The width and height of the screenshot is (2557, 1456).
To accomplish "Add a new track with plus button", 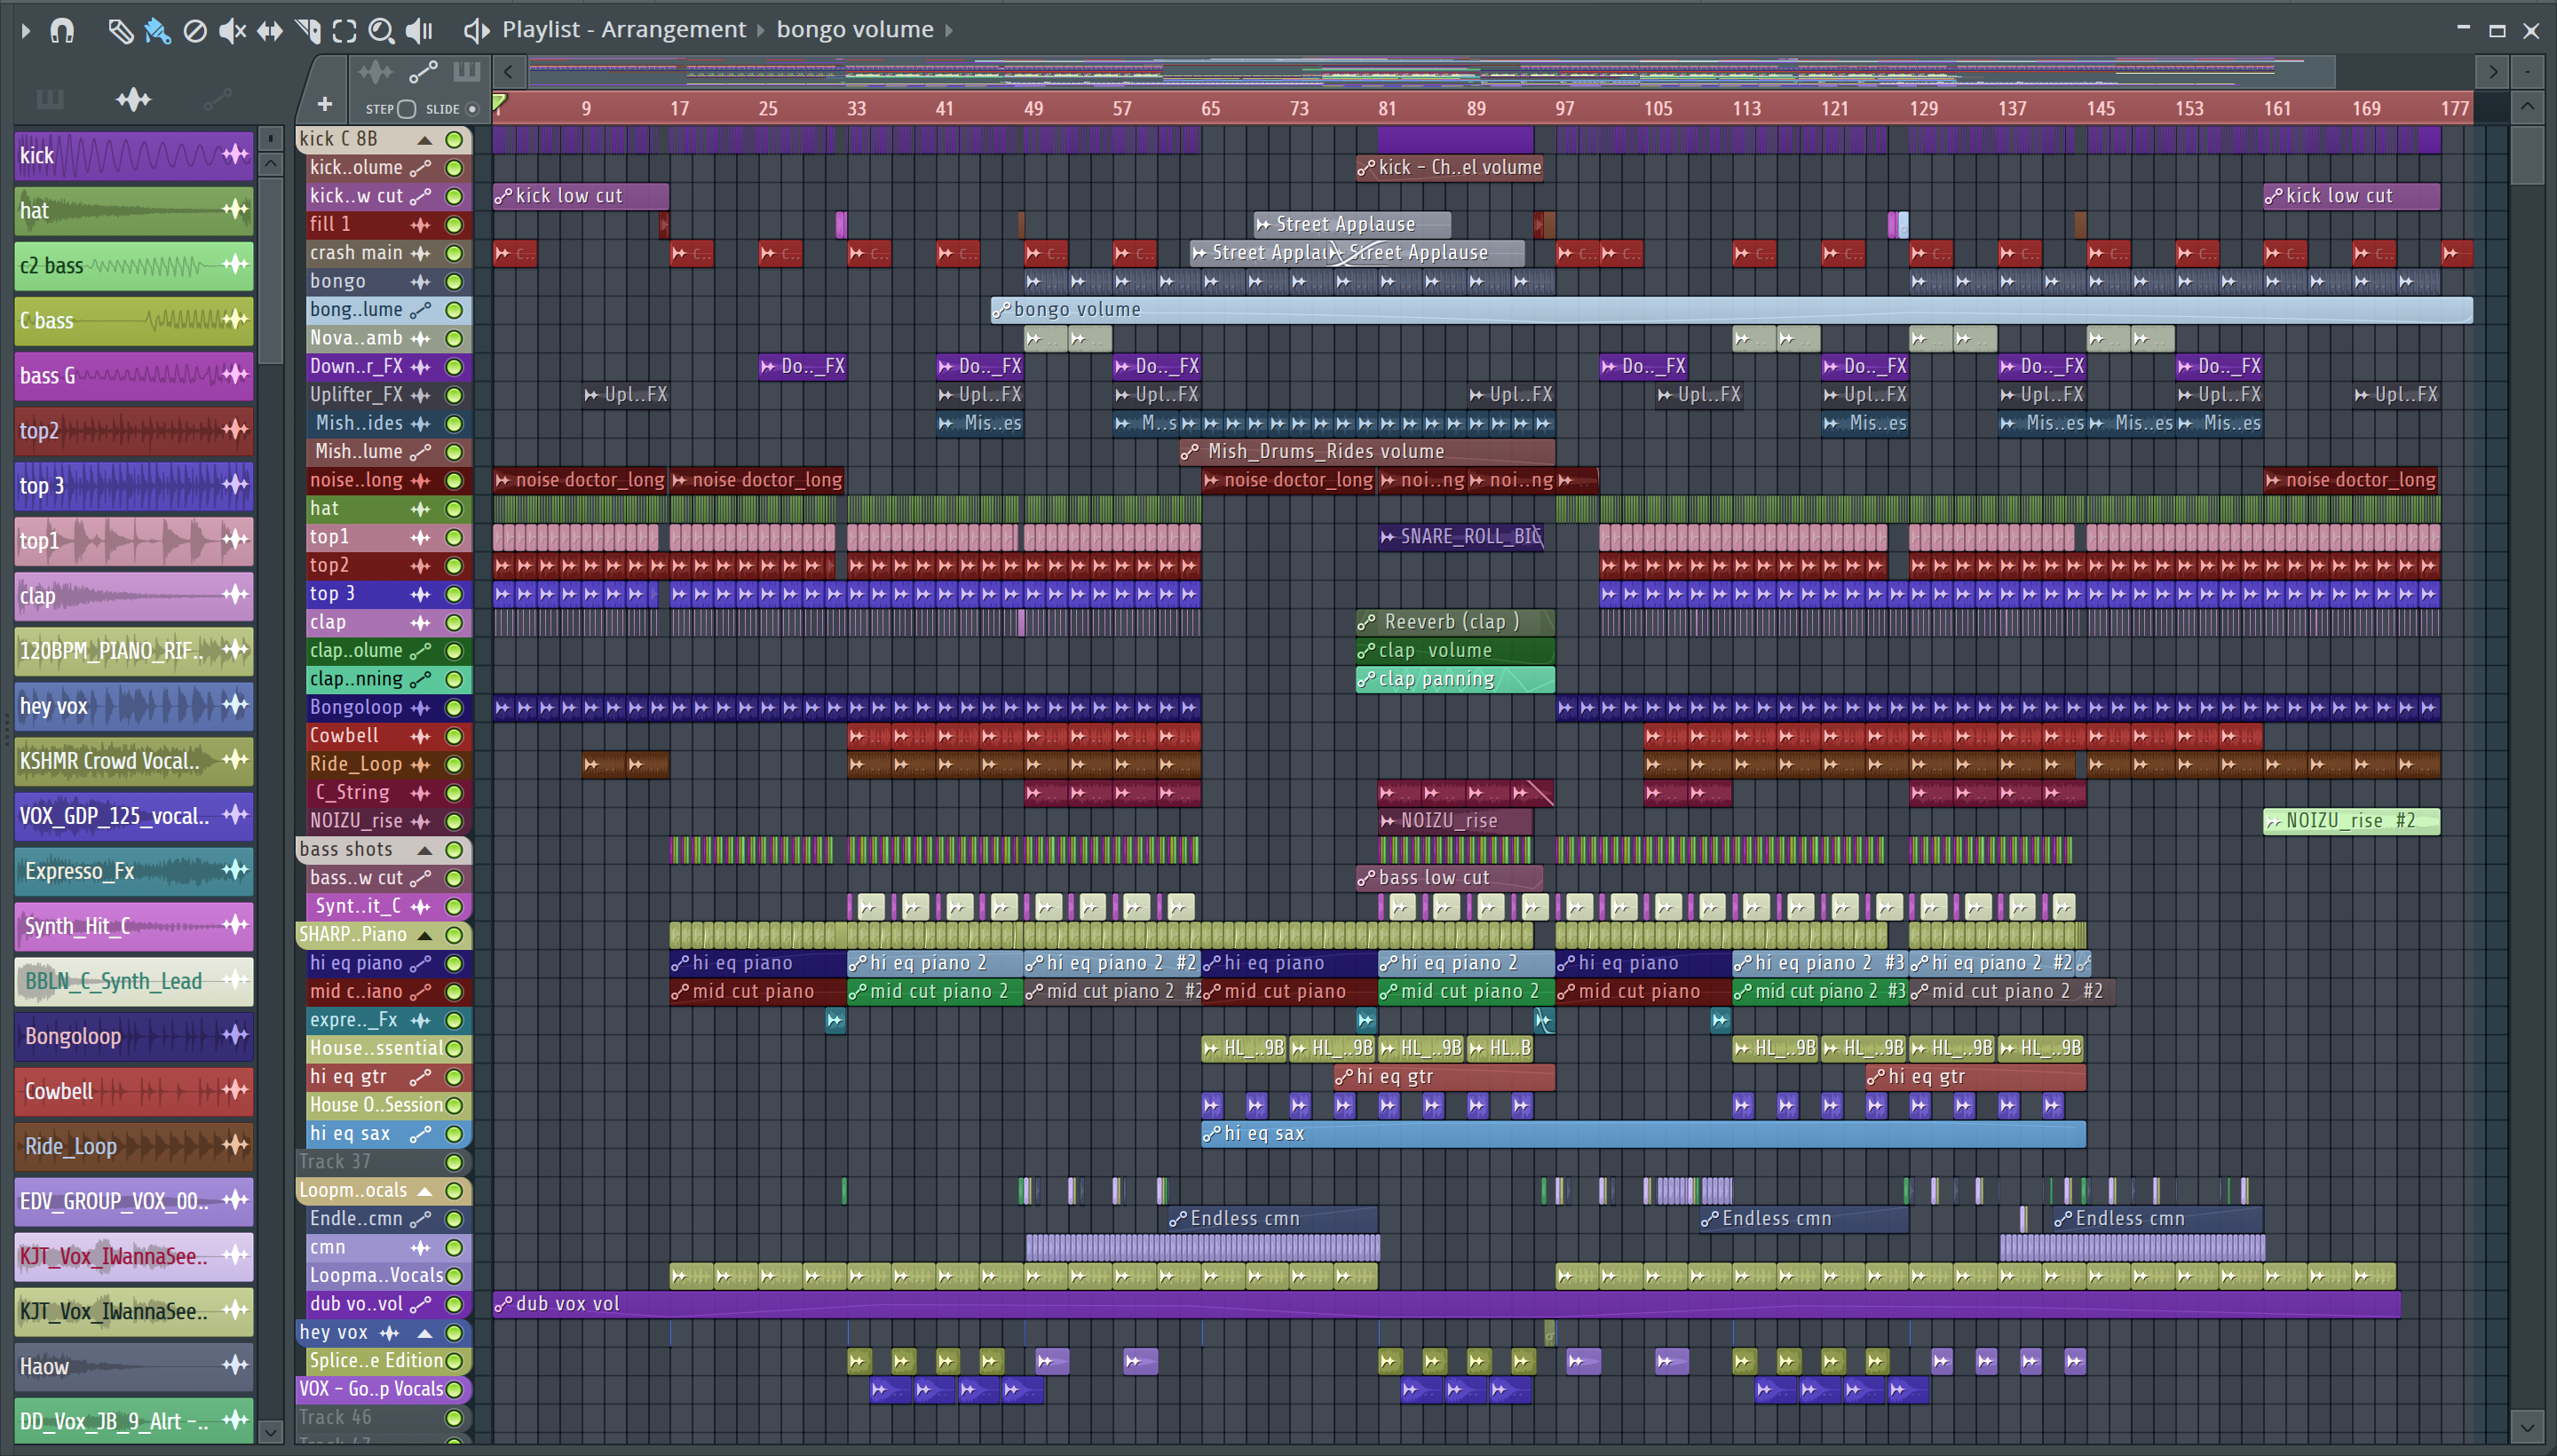I will coord(324,104).
